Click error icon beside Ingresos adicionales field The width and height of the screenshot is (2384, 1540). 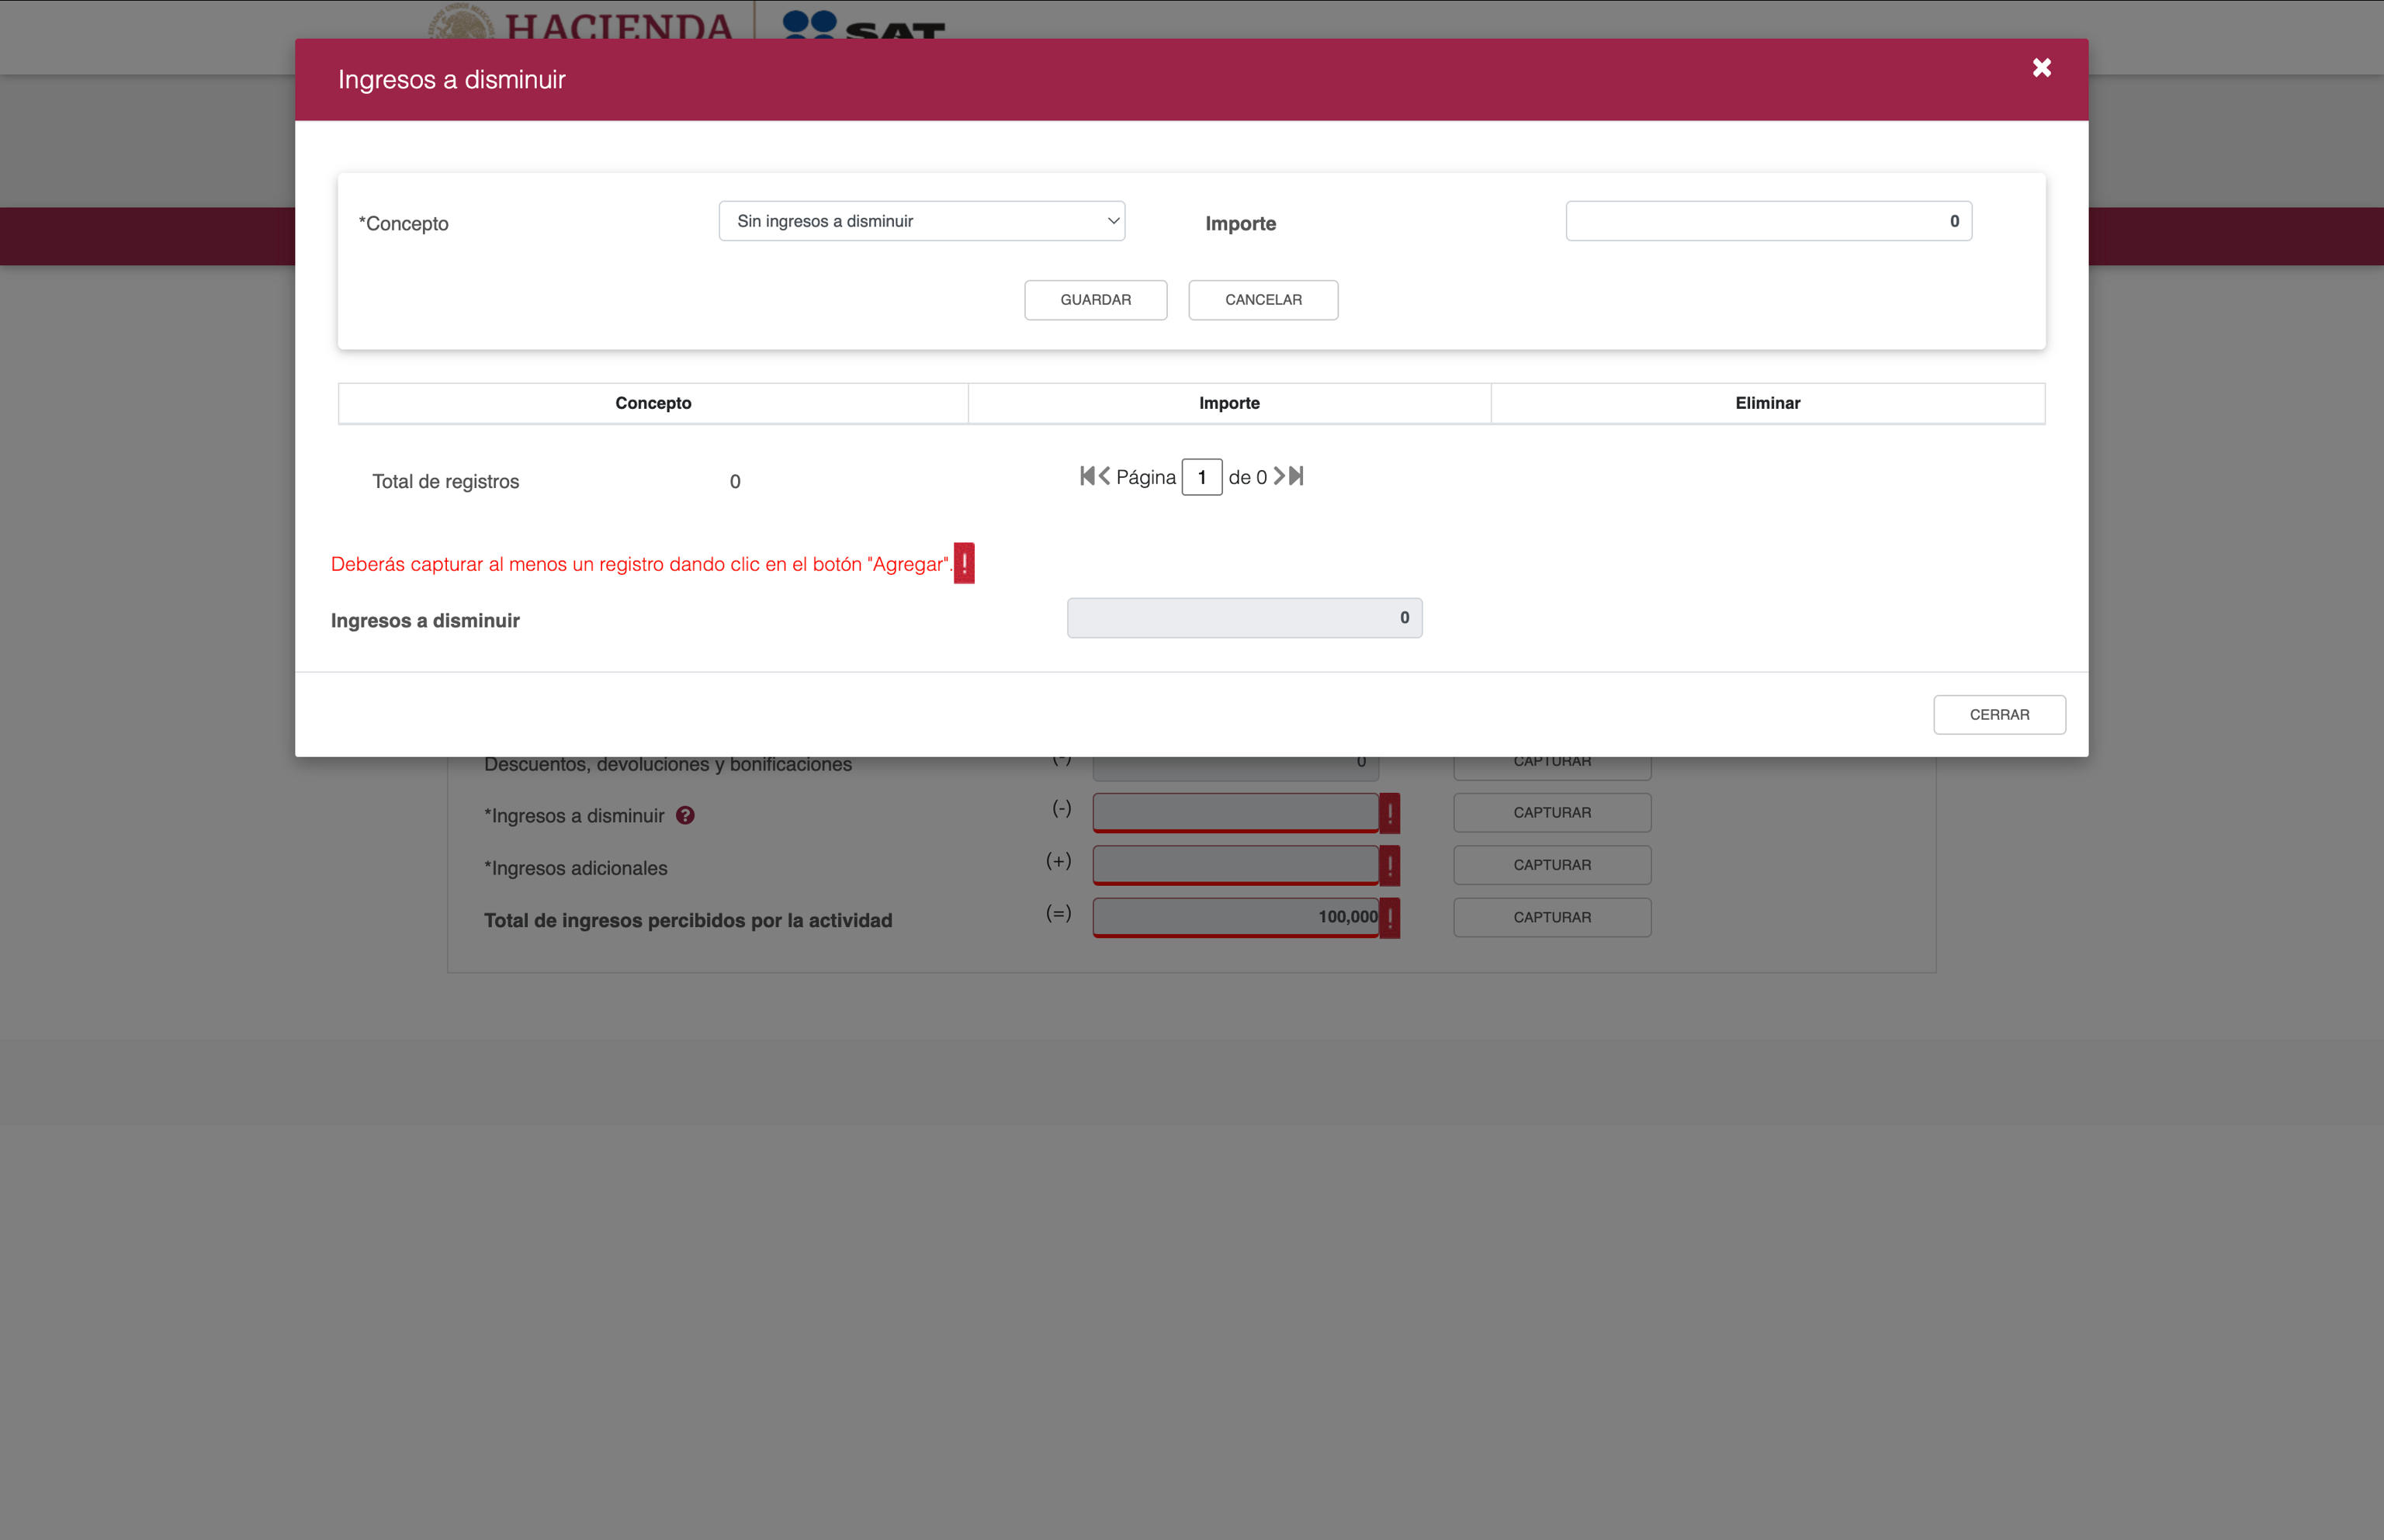pyautogui.click(x=1389, y=865)
